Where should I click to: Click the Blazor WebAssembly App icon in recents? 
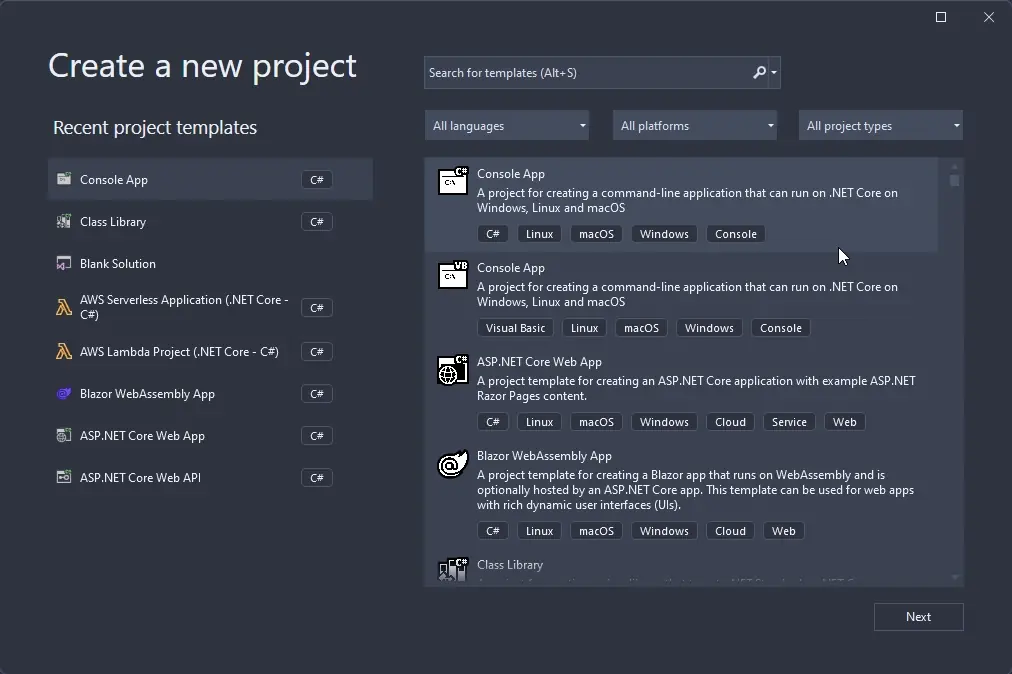pyautogui.click(x=64, y=393)
